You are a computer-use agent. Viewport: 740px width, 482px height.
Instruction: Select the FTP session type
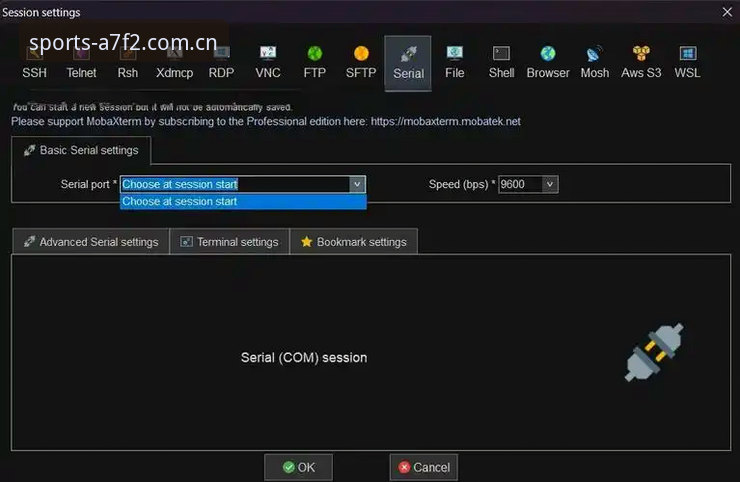click(314, 63)
